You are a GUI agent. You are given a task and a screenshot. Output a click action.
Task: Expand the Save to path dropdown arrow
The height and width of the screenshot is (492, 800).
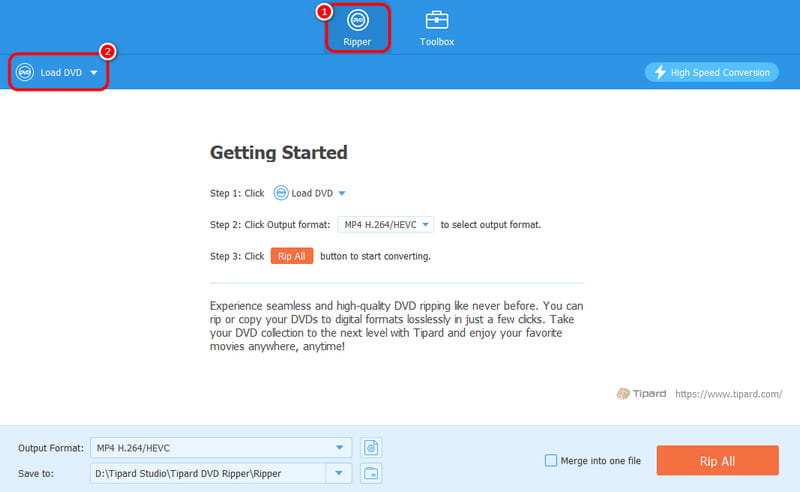pos(339,474)
